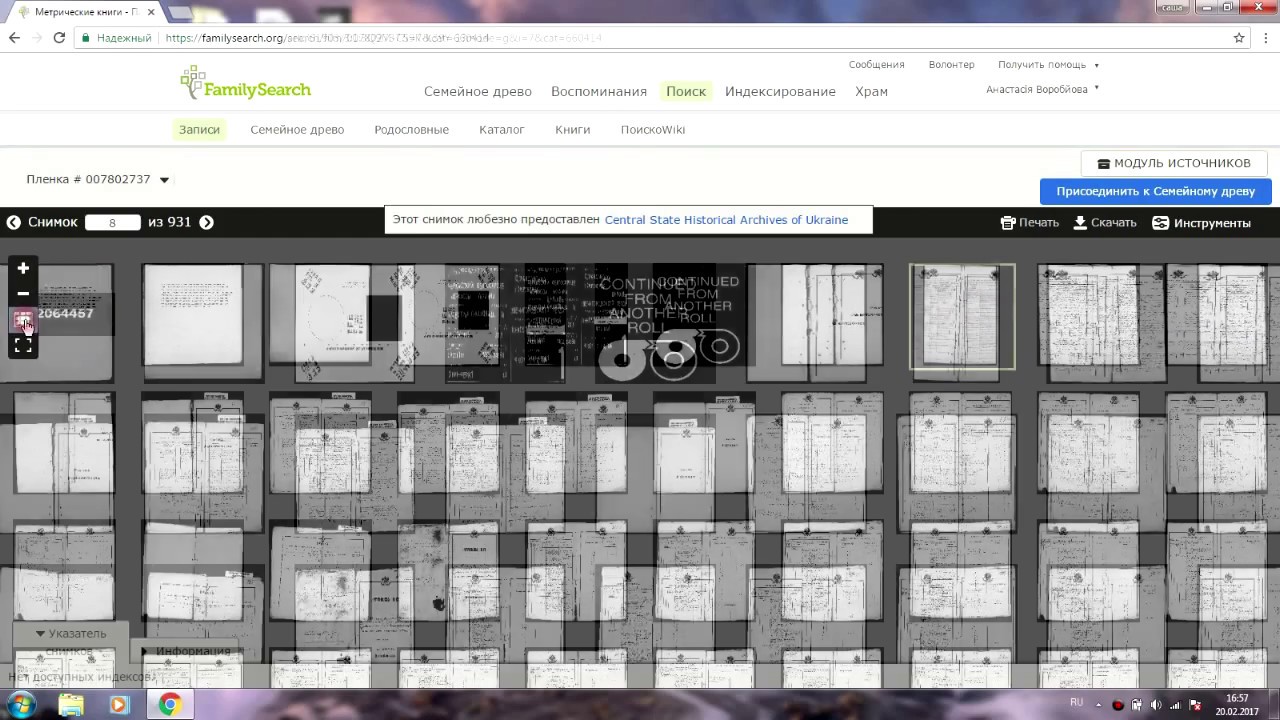1280x720 pixels.
Task: Go to the previous image arrow
Action: point(14,222)
